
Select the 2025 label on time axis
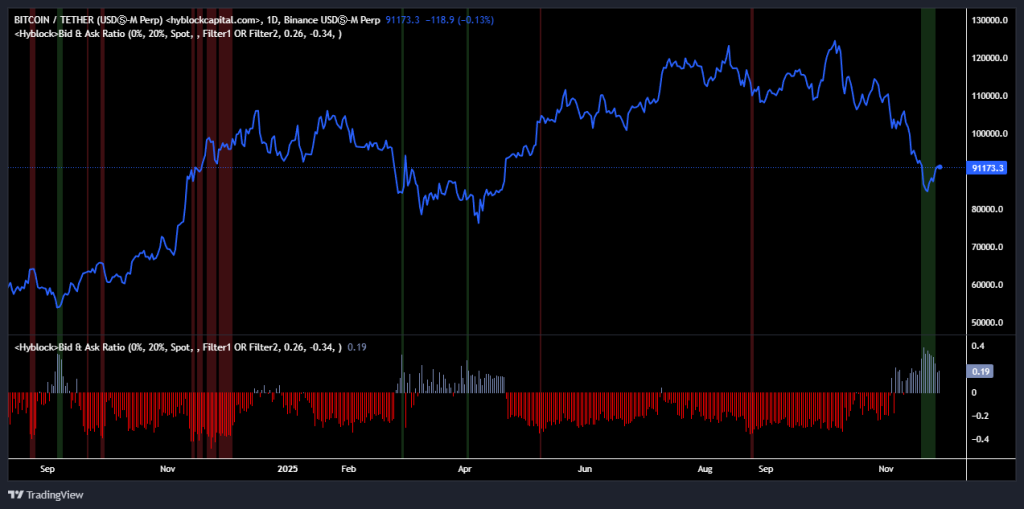[288, 467]
